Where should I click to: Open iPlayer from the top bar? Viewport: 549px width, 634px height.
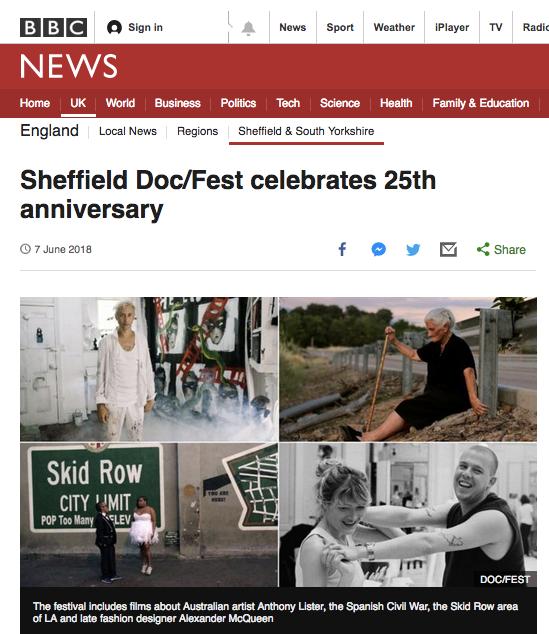click(x=452, y=27)
